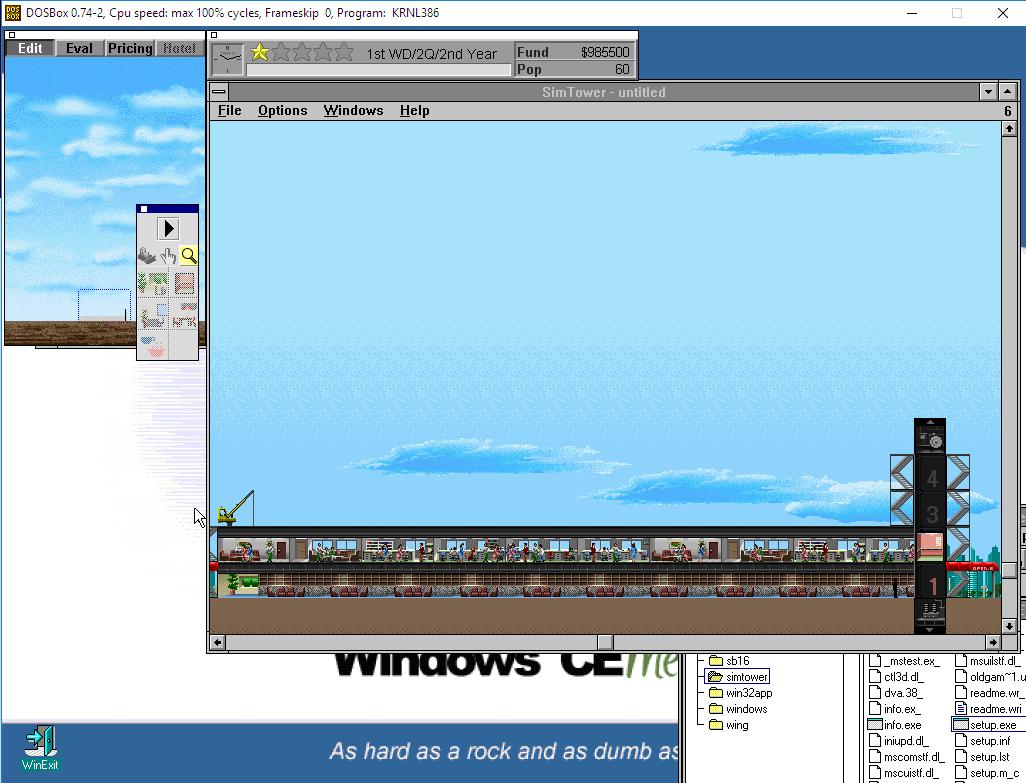This screenshot has height=783, width=1026.
Task: Open the Options menu
Action: pos(283,111)
